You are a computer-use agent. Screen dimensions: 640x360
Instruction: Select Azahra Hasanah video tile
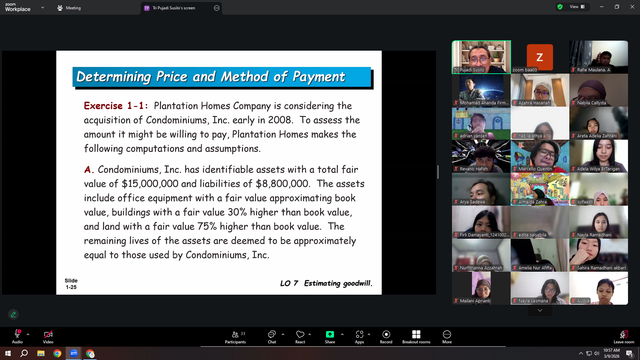[x=540, y=90]
